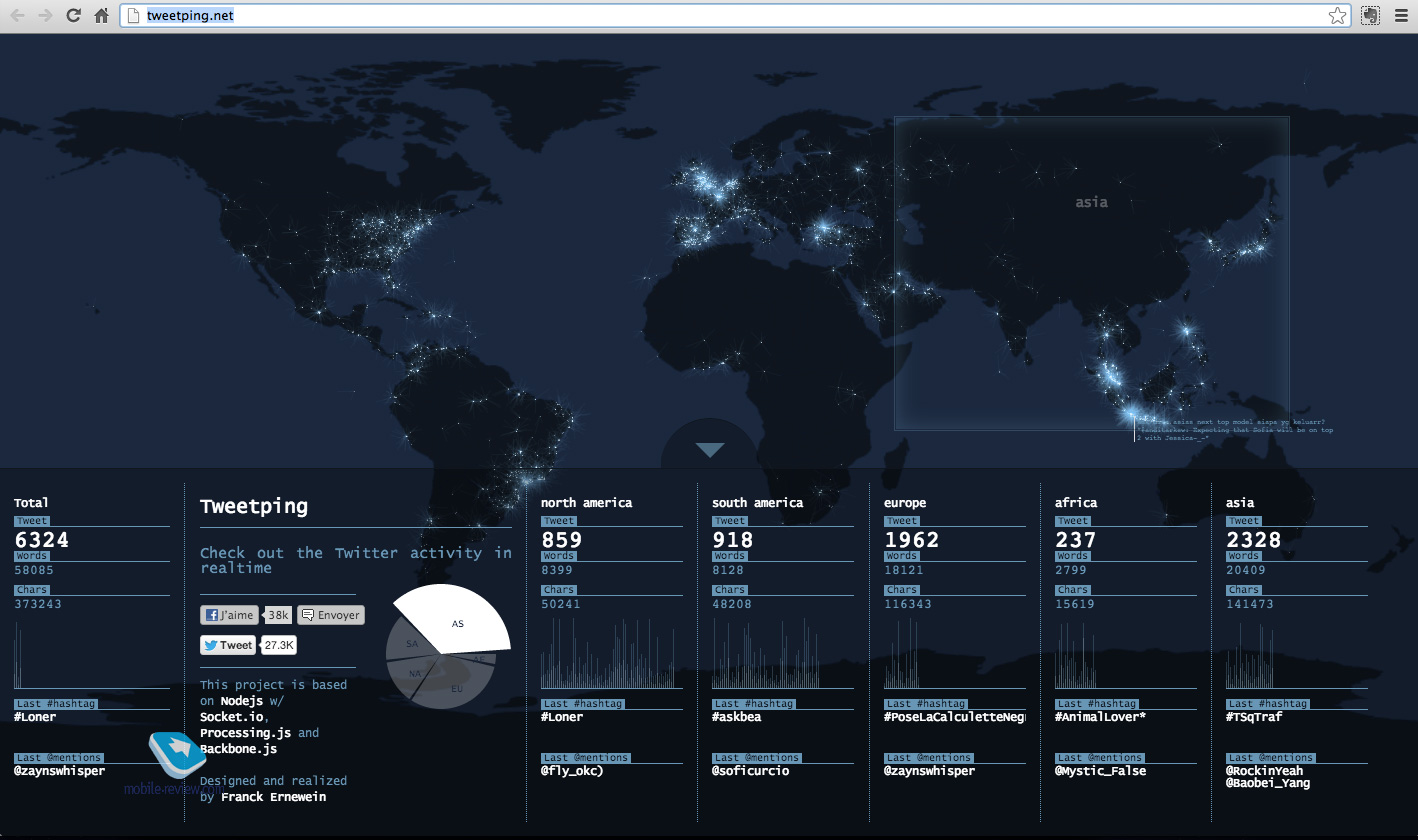Click the @soficurcio mention
This screenshot has height=840, width=1418.
[751, 771]
